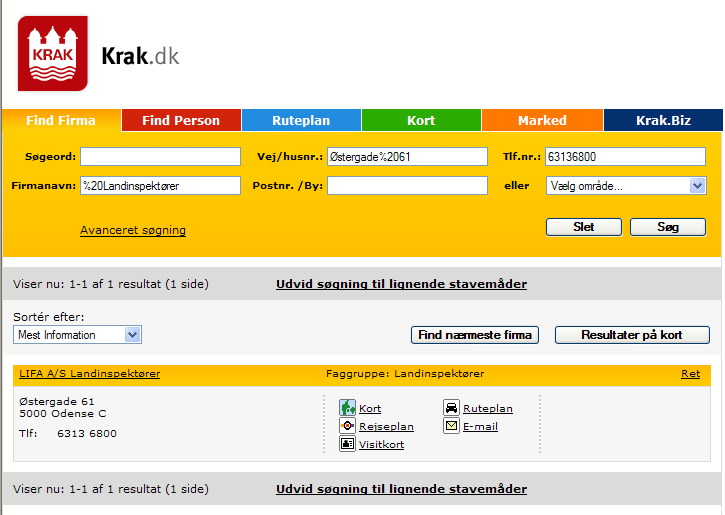This screenshot has height=515, width=725.
Task: Click Find nærmeste firma button
Action: point(475,335)
